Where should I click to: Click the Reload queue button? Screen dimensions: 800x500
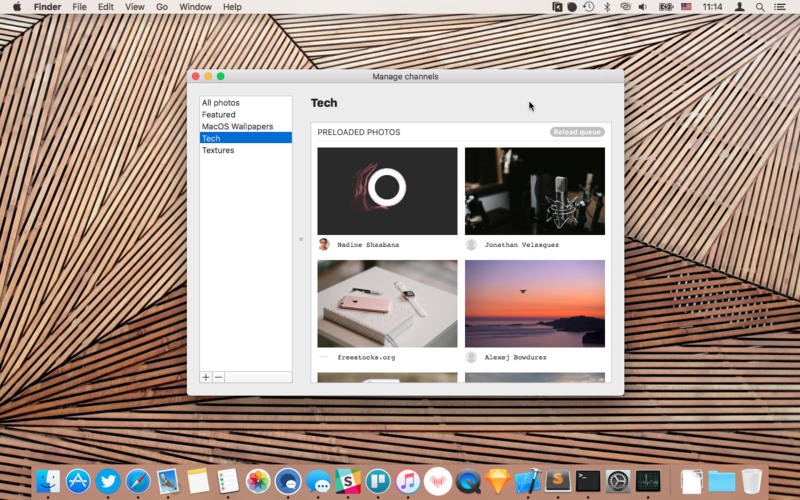pyautogui.click(x=577, y=132)
